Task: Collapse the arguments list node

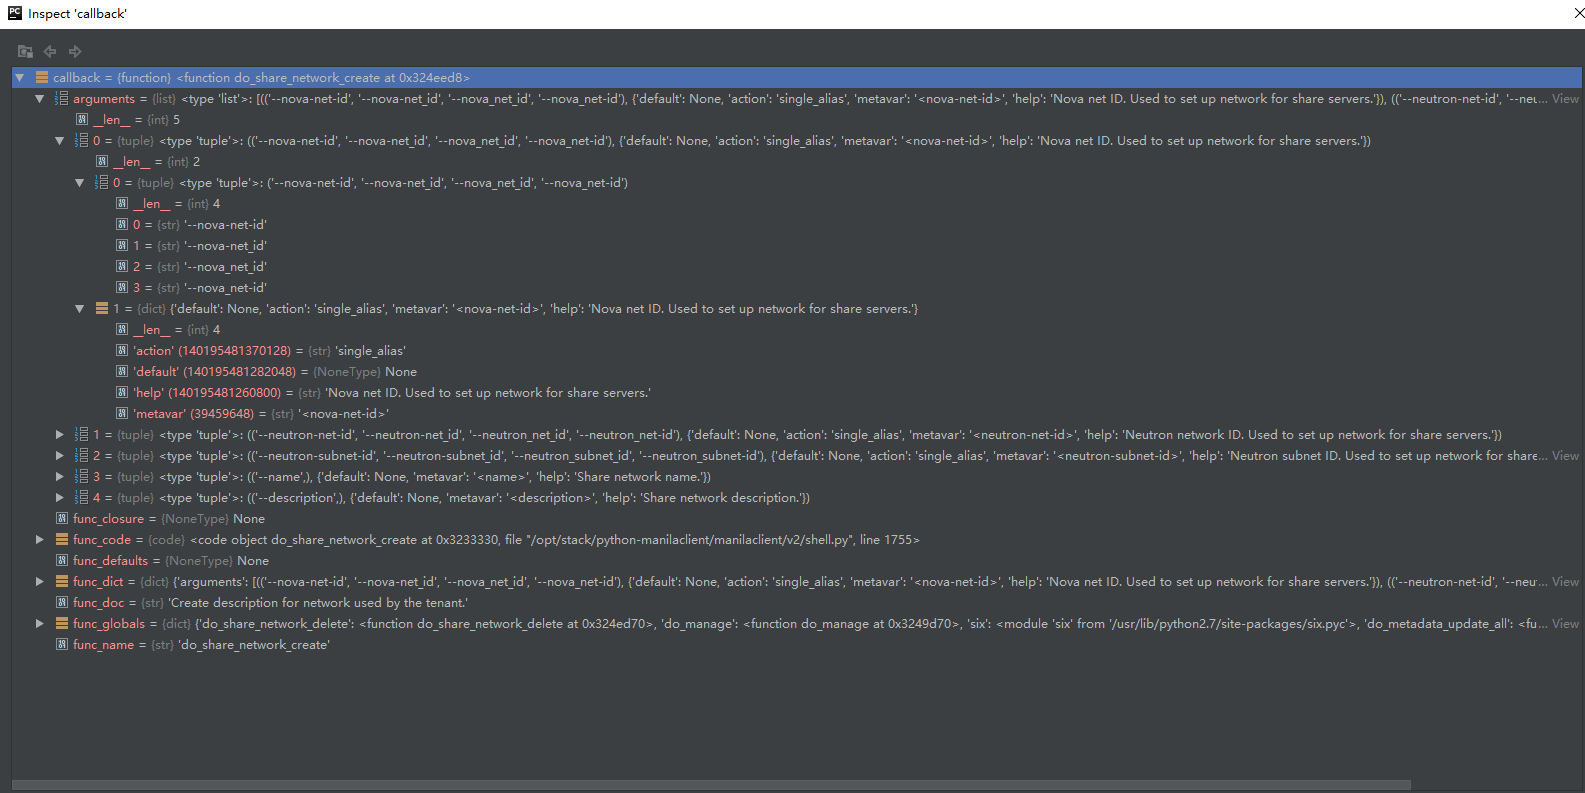Action: pos(40,98)
